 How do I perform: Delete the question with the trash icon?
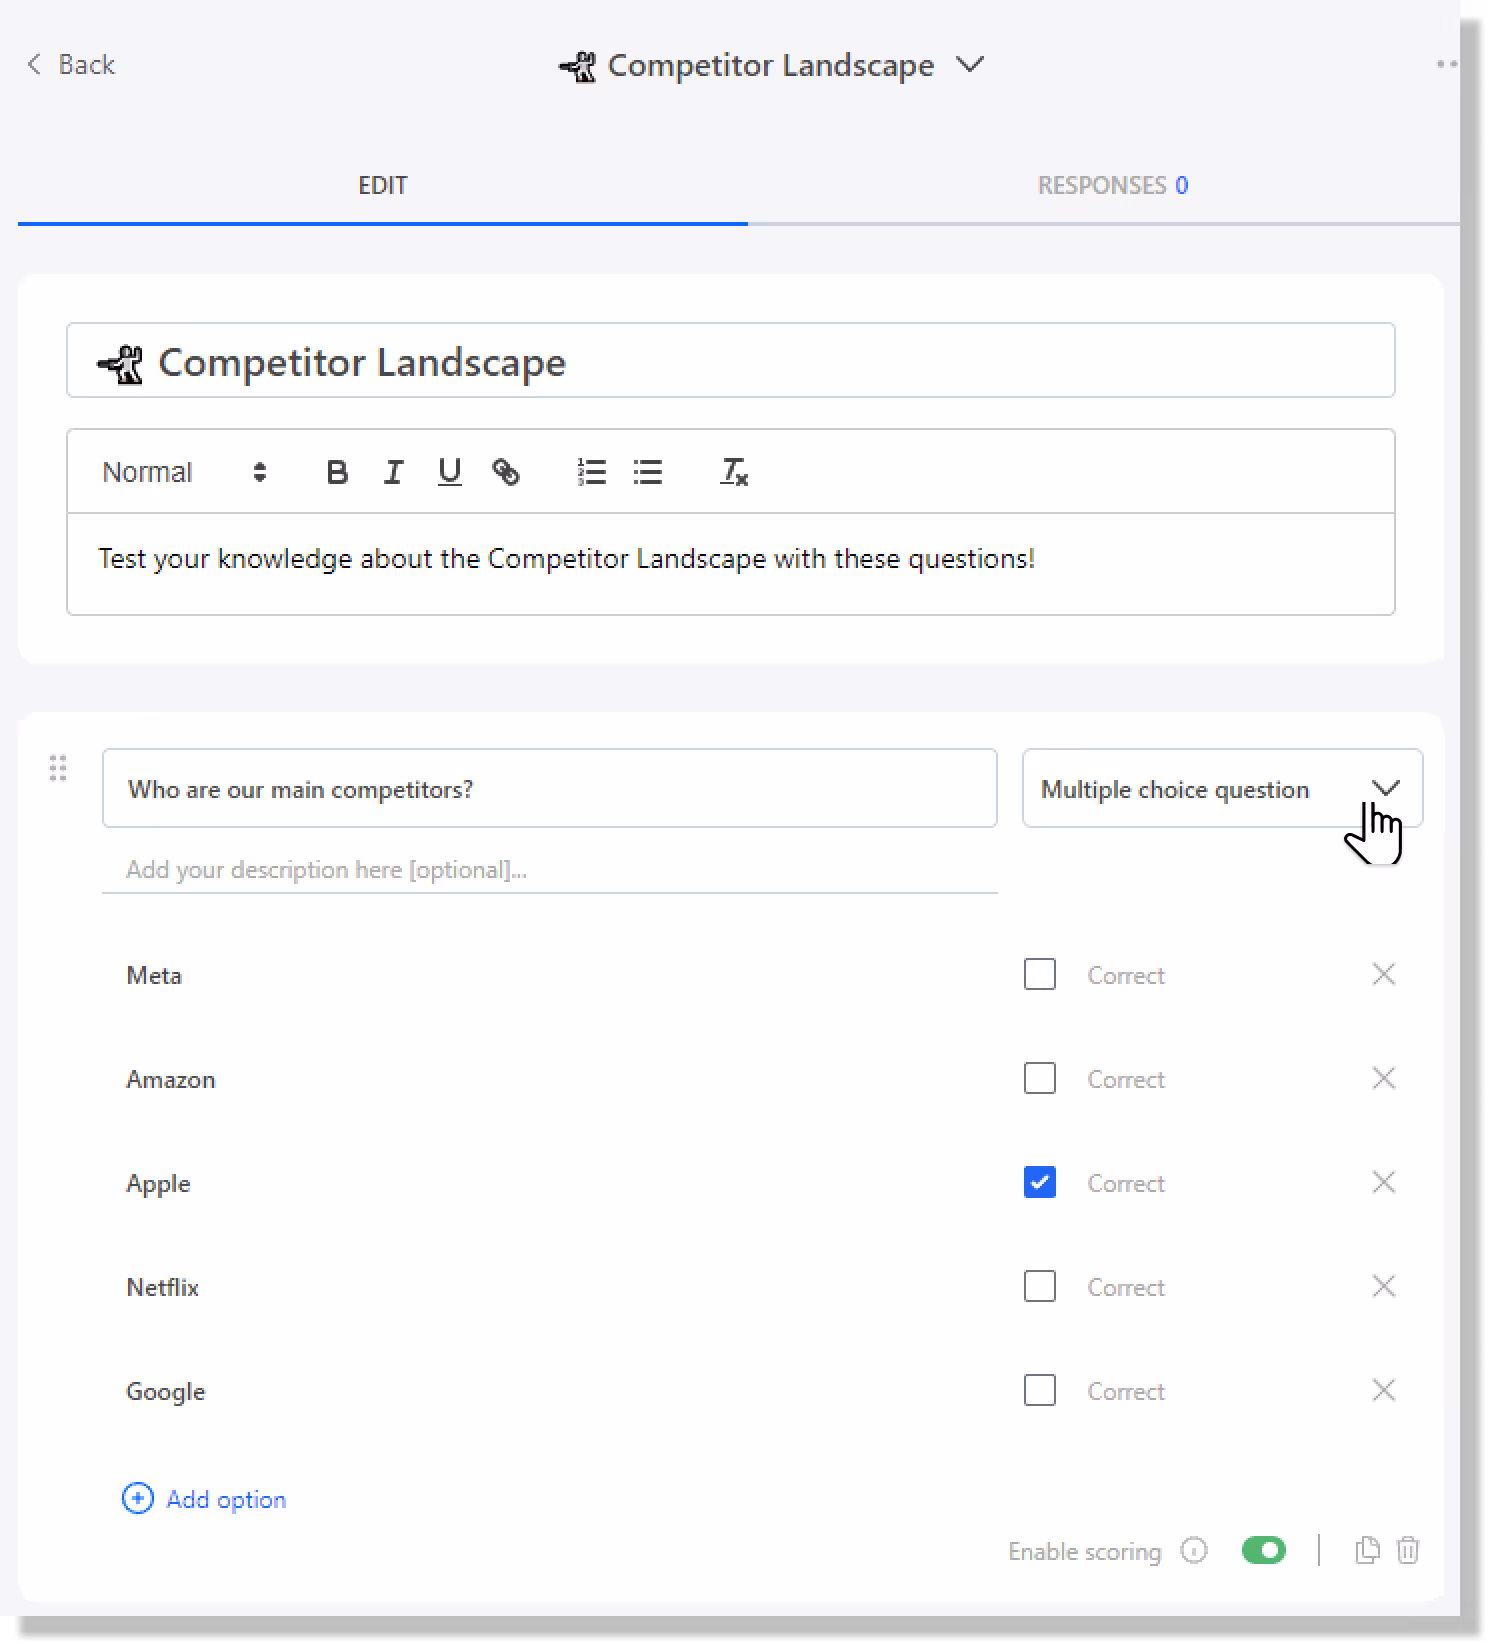1408,1550
